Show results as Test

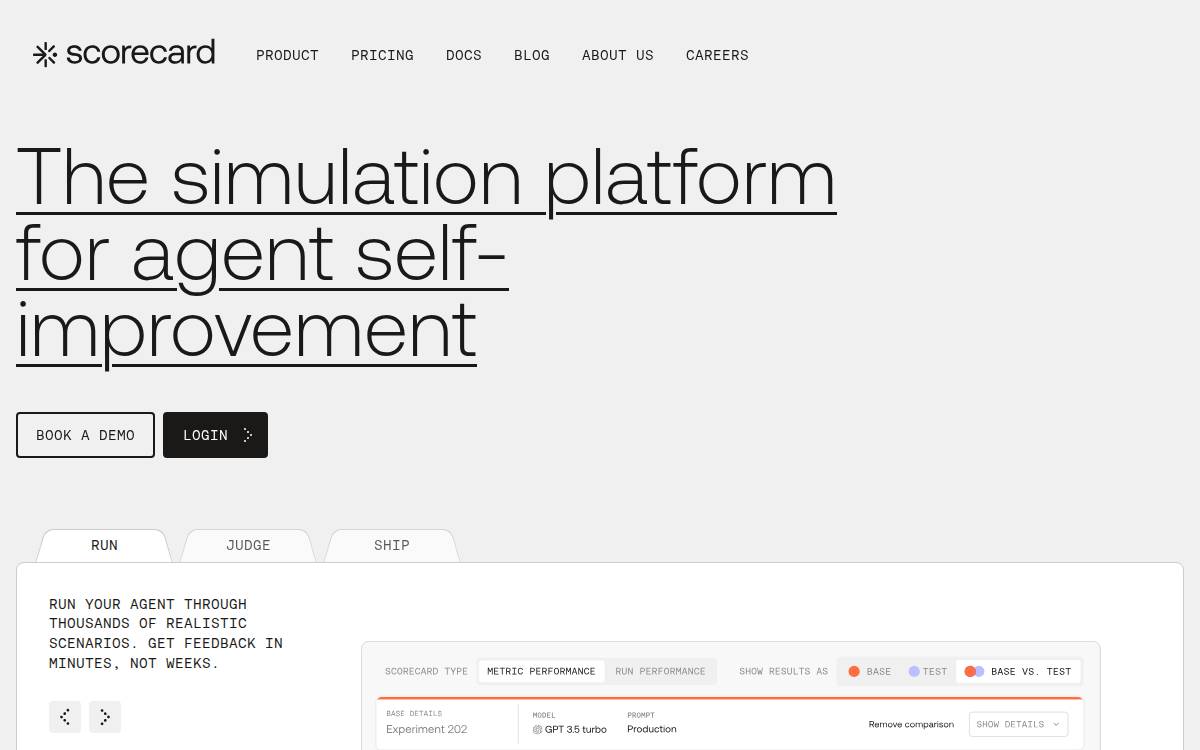pyautogui.click(x=927, y=671)
